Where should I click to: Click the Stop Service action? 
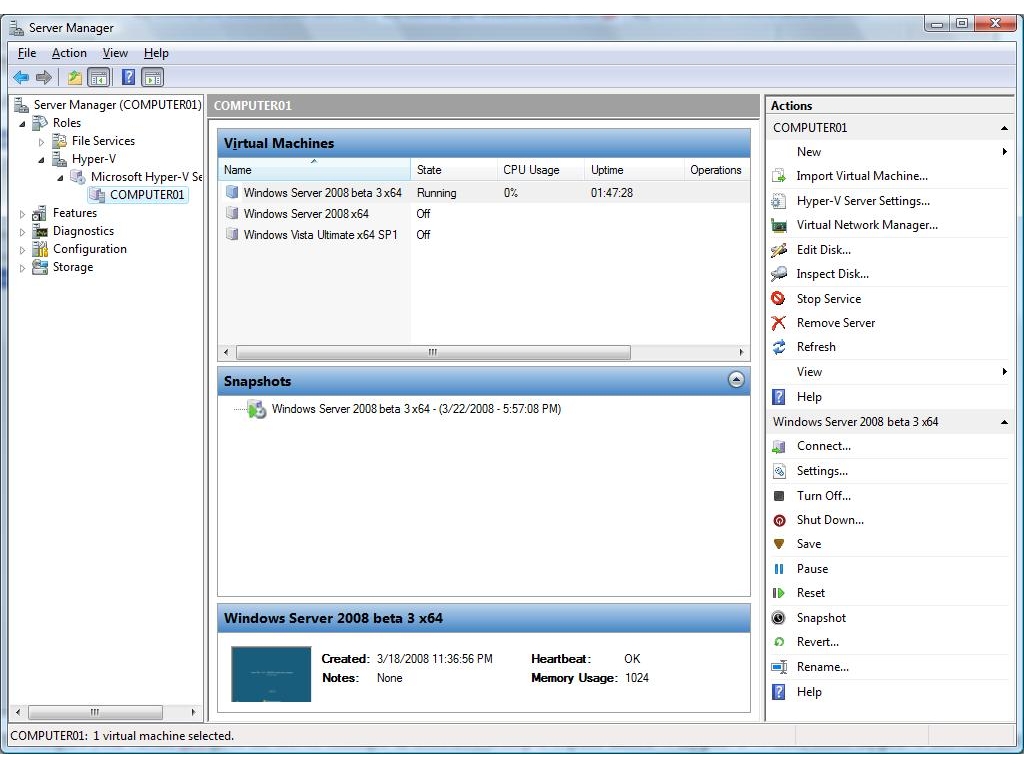pos(828,298)
